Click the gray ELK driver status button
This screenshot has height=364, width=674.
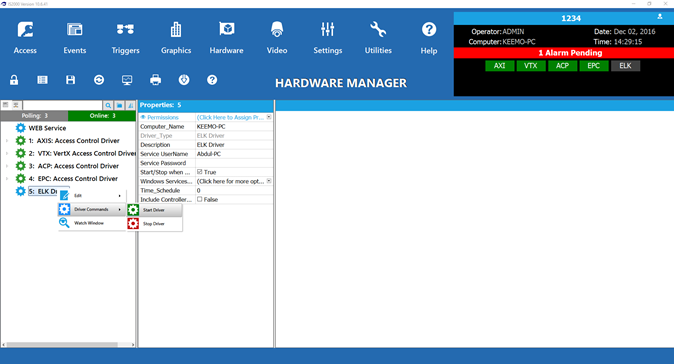[x=625, y=66]
